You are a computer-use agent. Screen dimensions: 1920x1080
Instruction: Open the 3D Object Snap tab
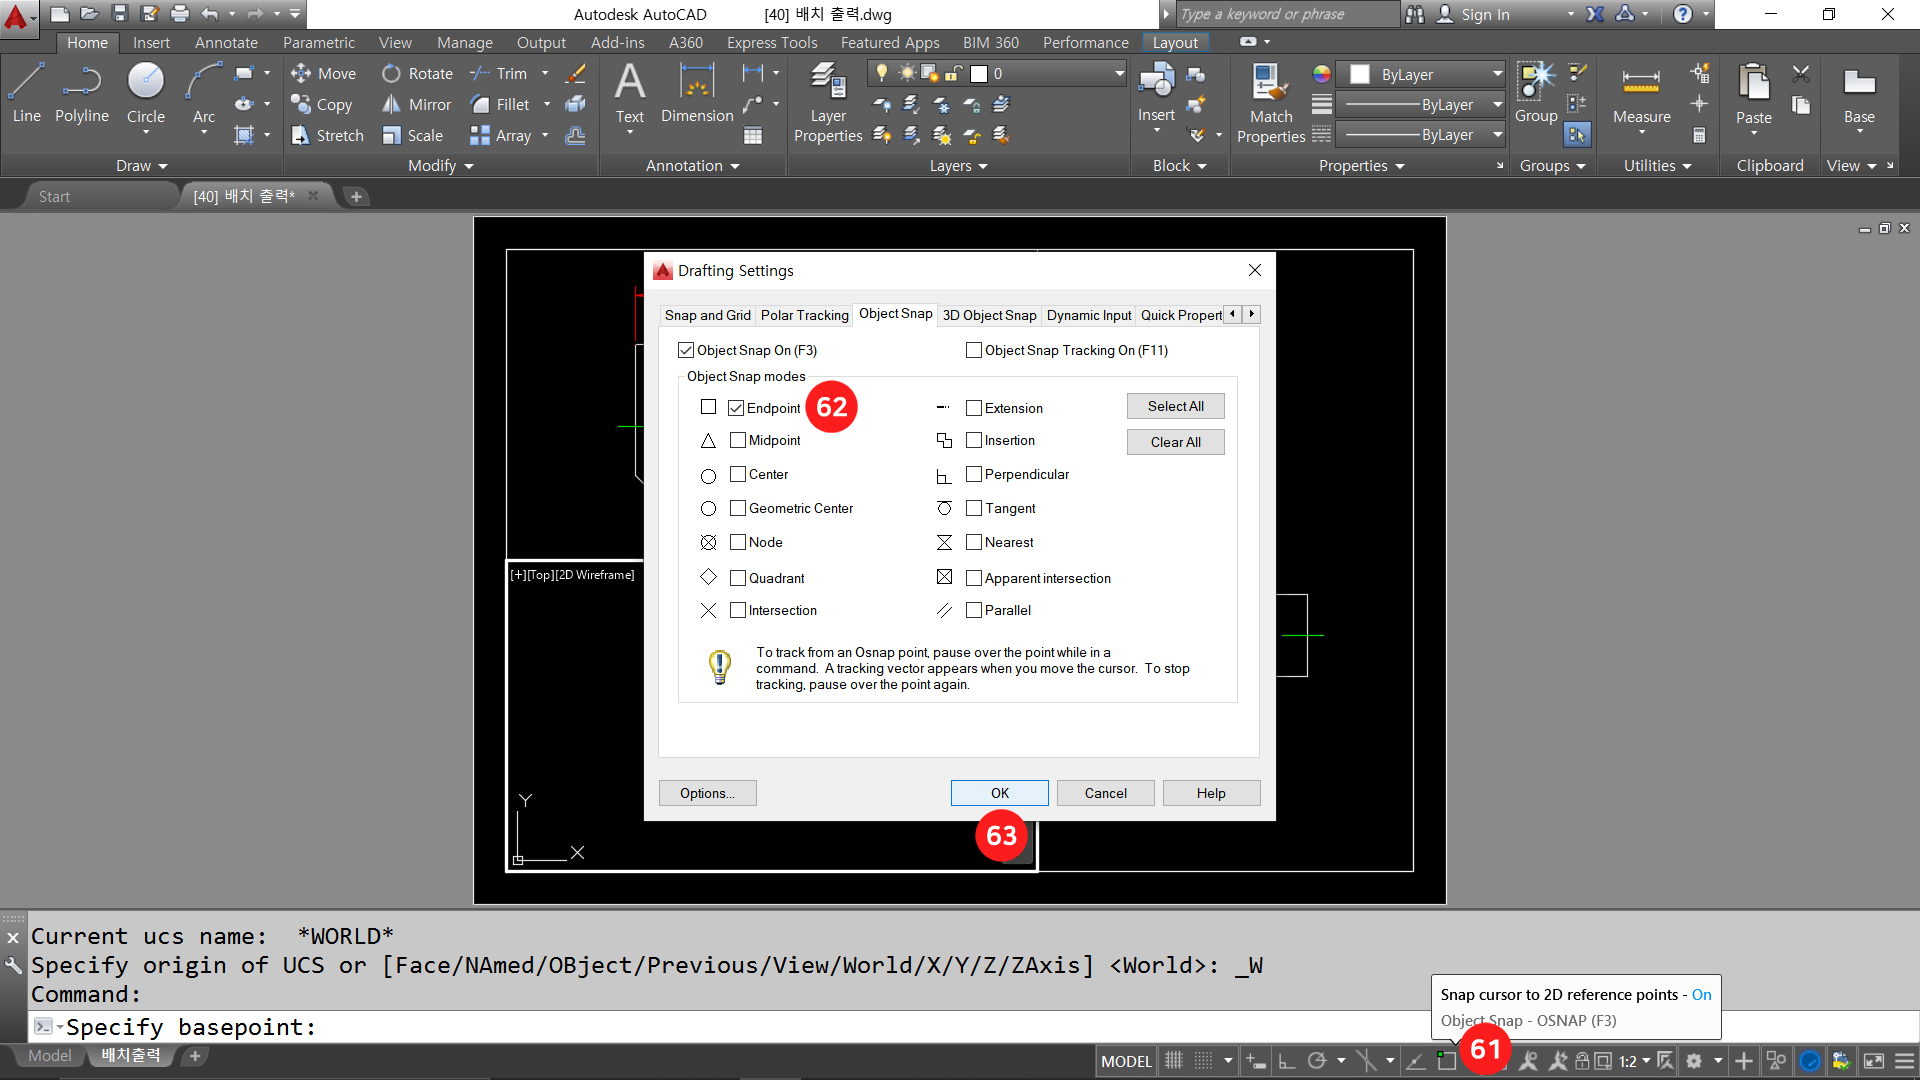coord(989,315)
